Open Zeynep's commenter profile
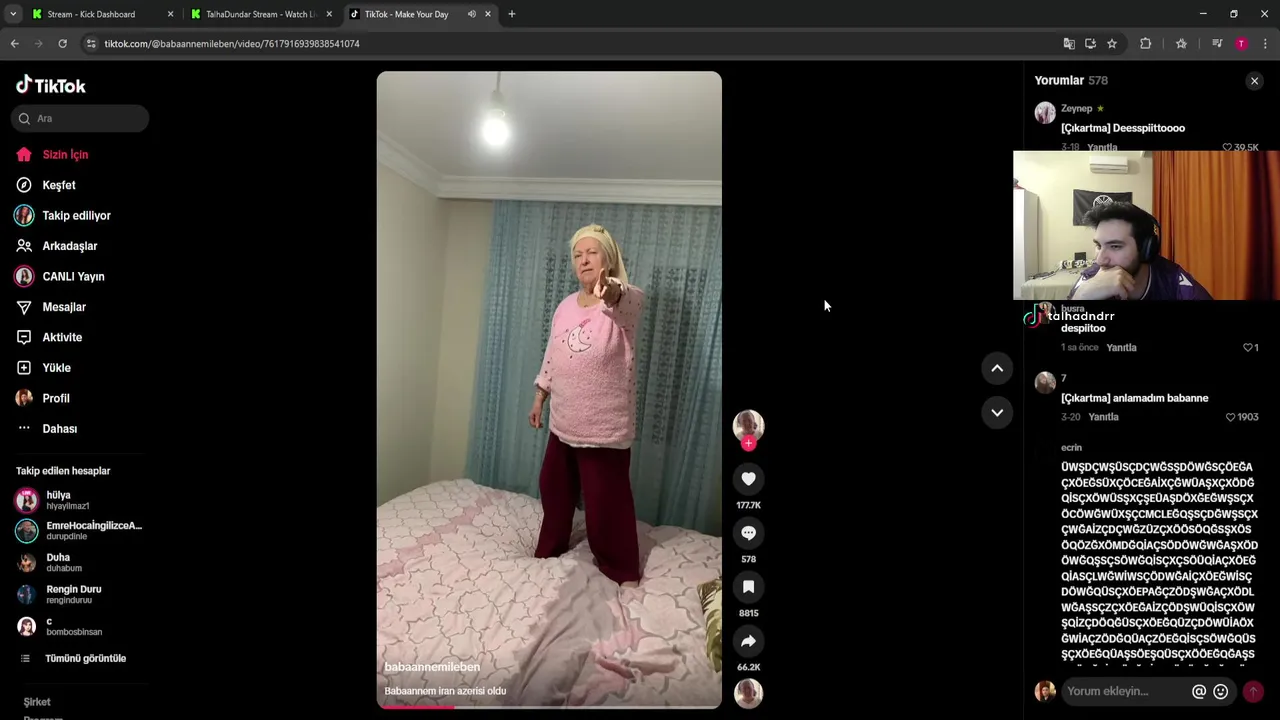The image size is (1280, 720). [x=1045, y=113]
